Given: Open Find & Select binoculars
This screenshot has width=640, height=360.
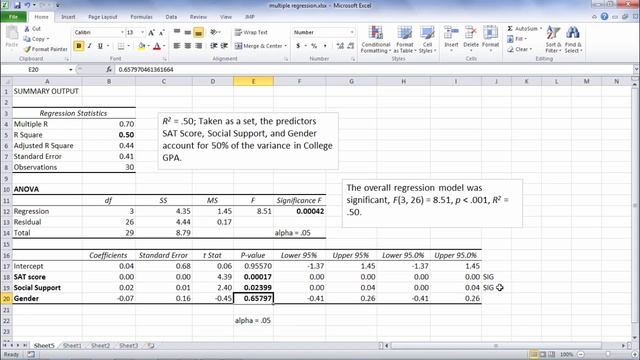Looking at the screenshot, I should (x=573, y=39).
